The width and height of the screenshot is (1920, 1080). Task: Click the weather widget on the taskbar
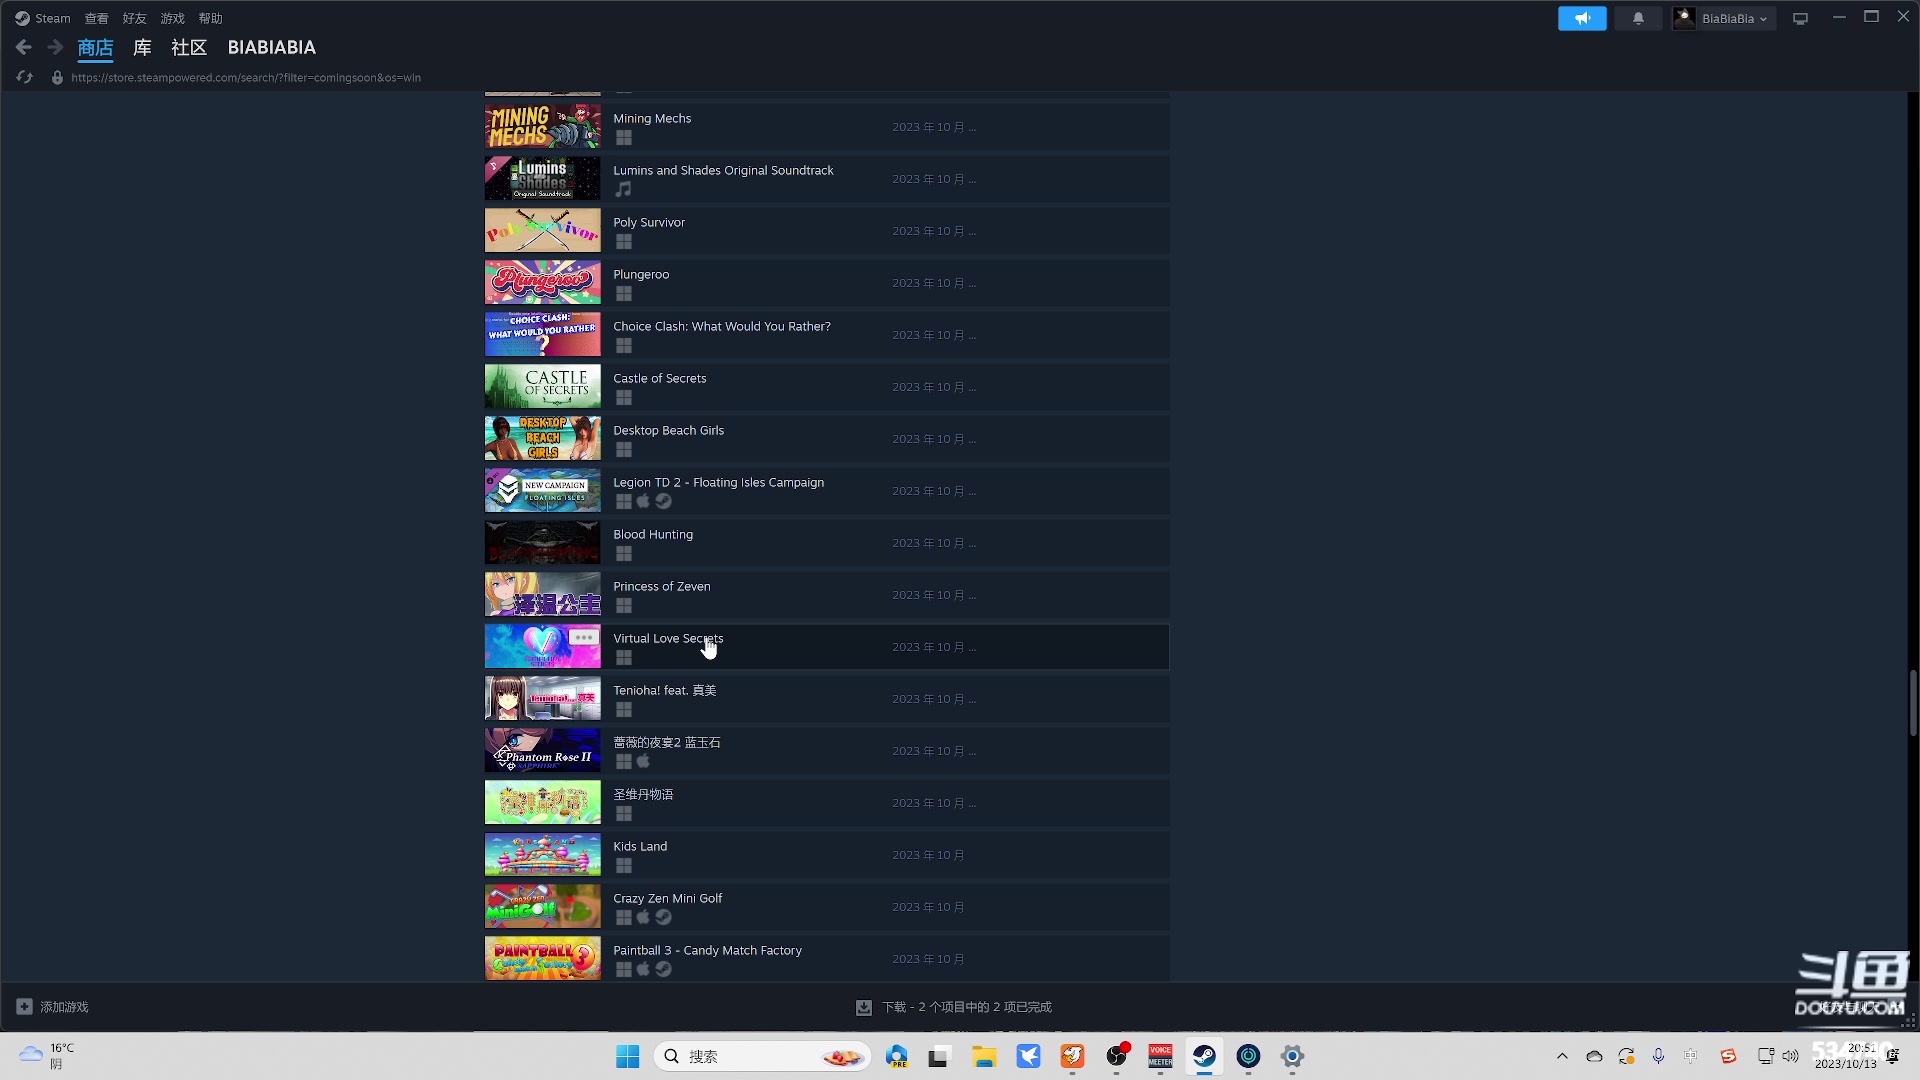tap(48, 1056)
